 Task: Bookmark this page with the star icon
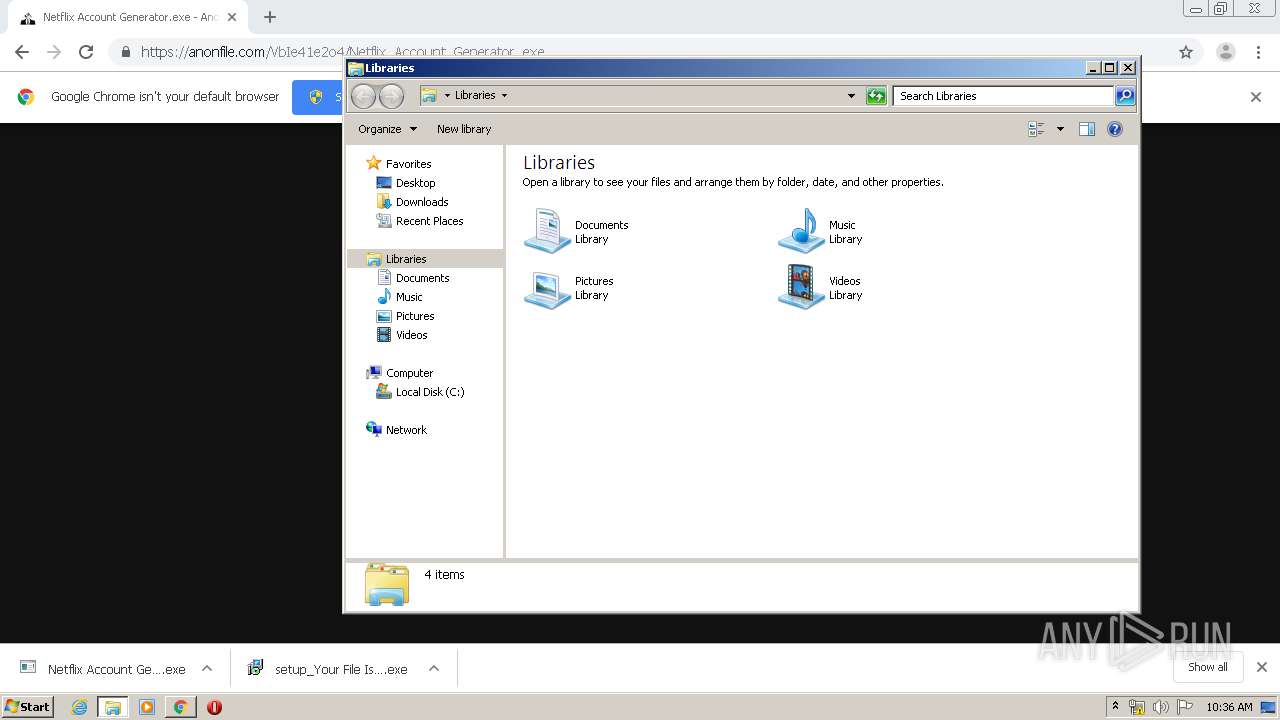pyautogui.click(x=1186, y=52)
